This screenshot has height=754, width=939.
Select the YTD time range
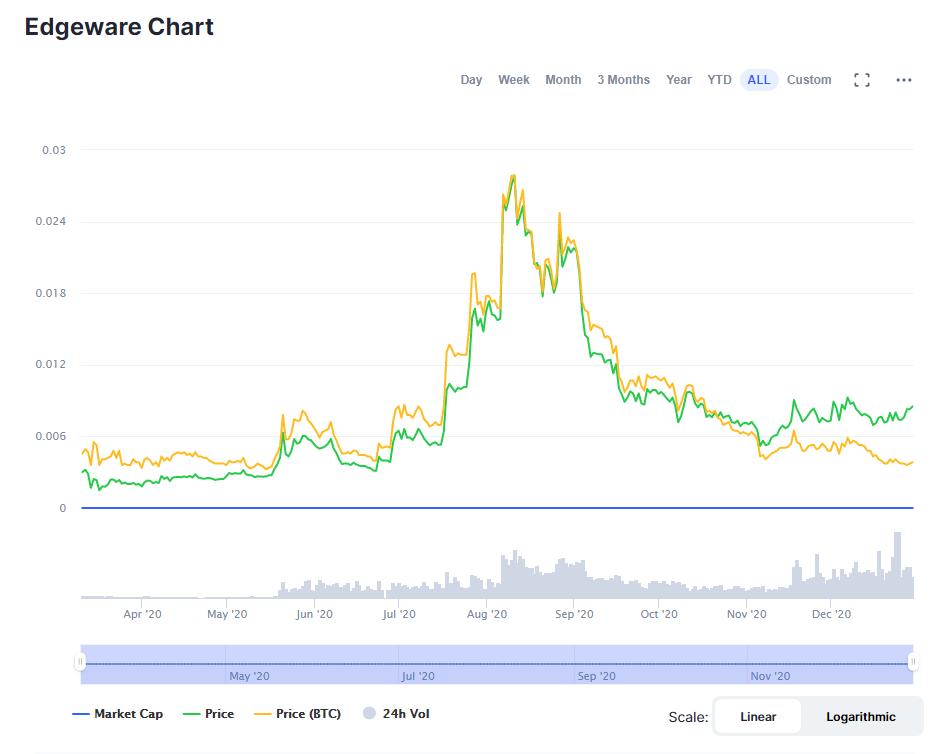coord(719,80)
